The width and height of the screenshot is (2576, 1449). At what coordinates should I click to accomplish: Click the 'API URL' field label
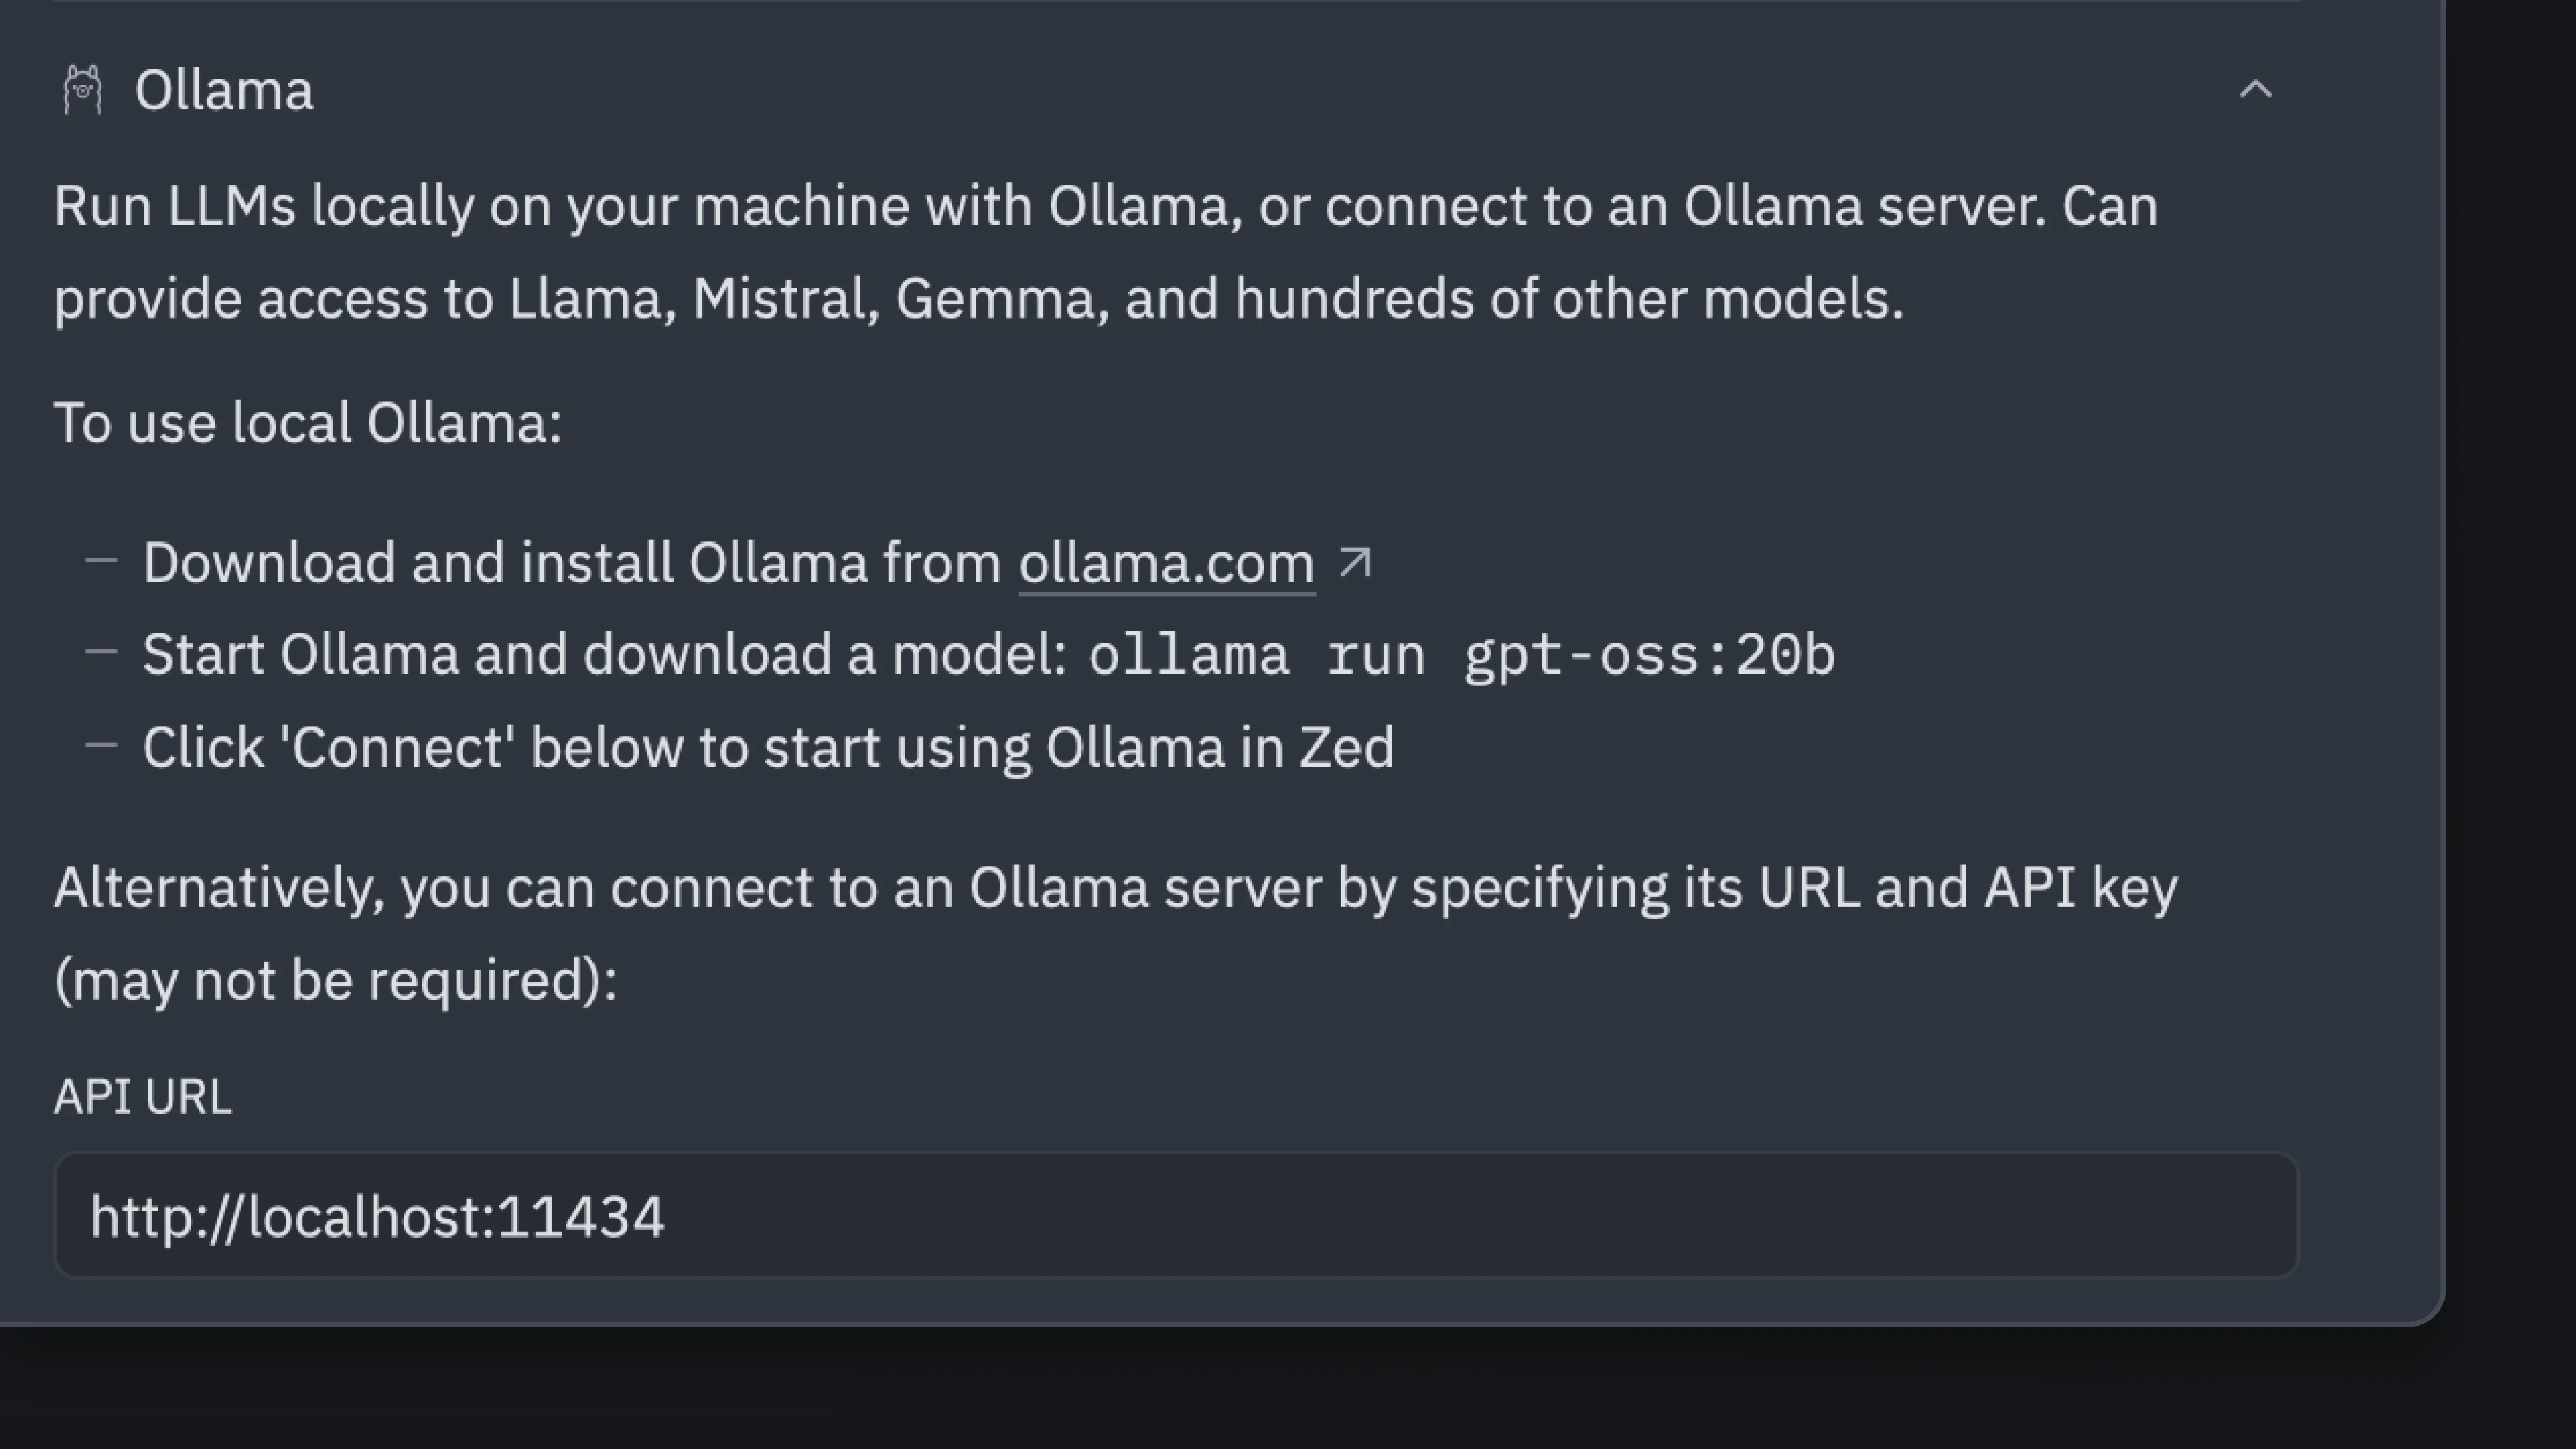coord(143,1097)
